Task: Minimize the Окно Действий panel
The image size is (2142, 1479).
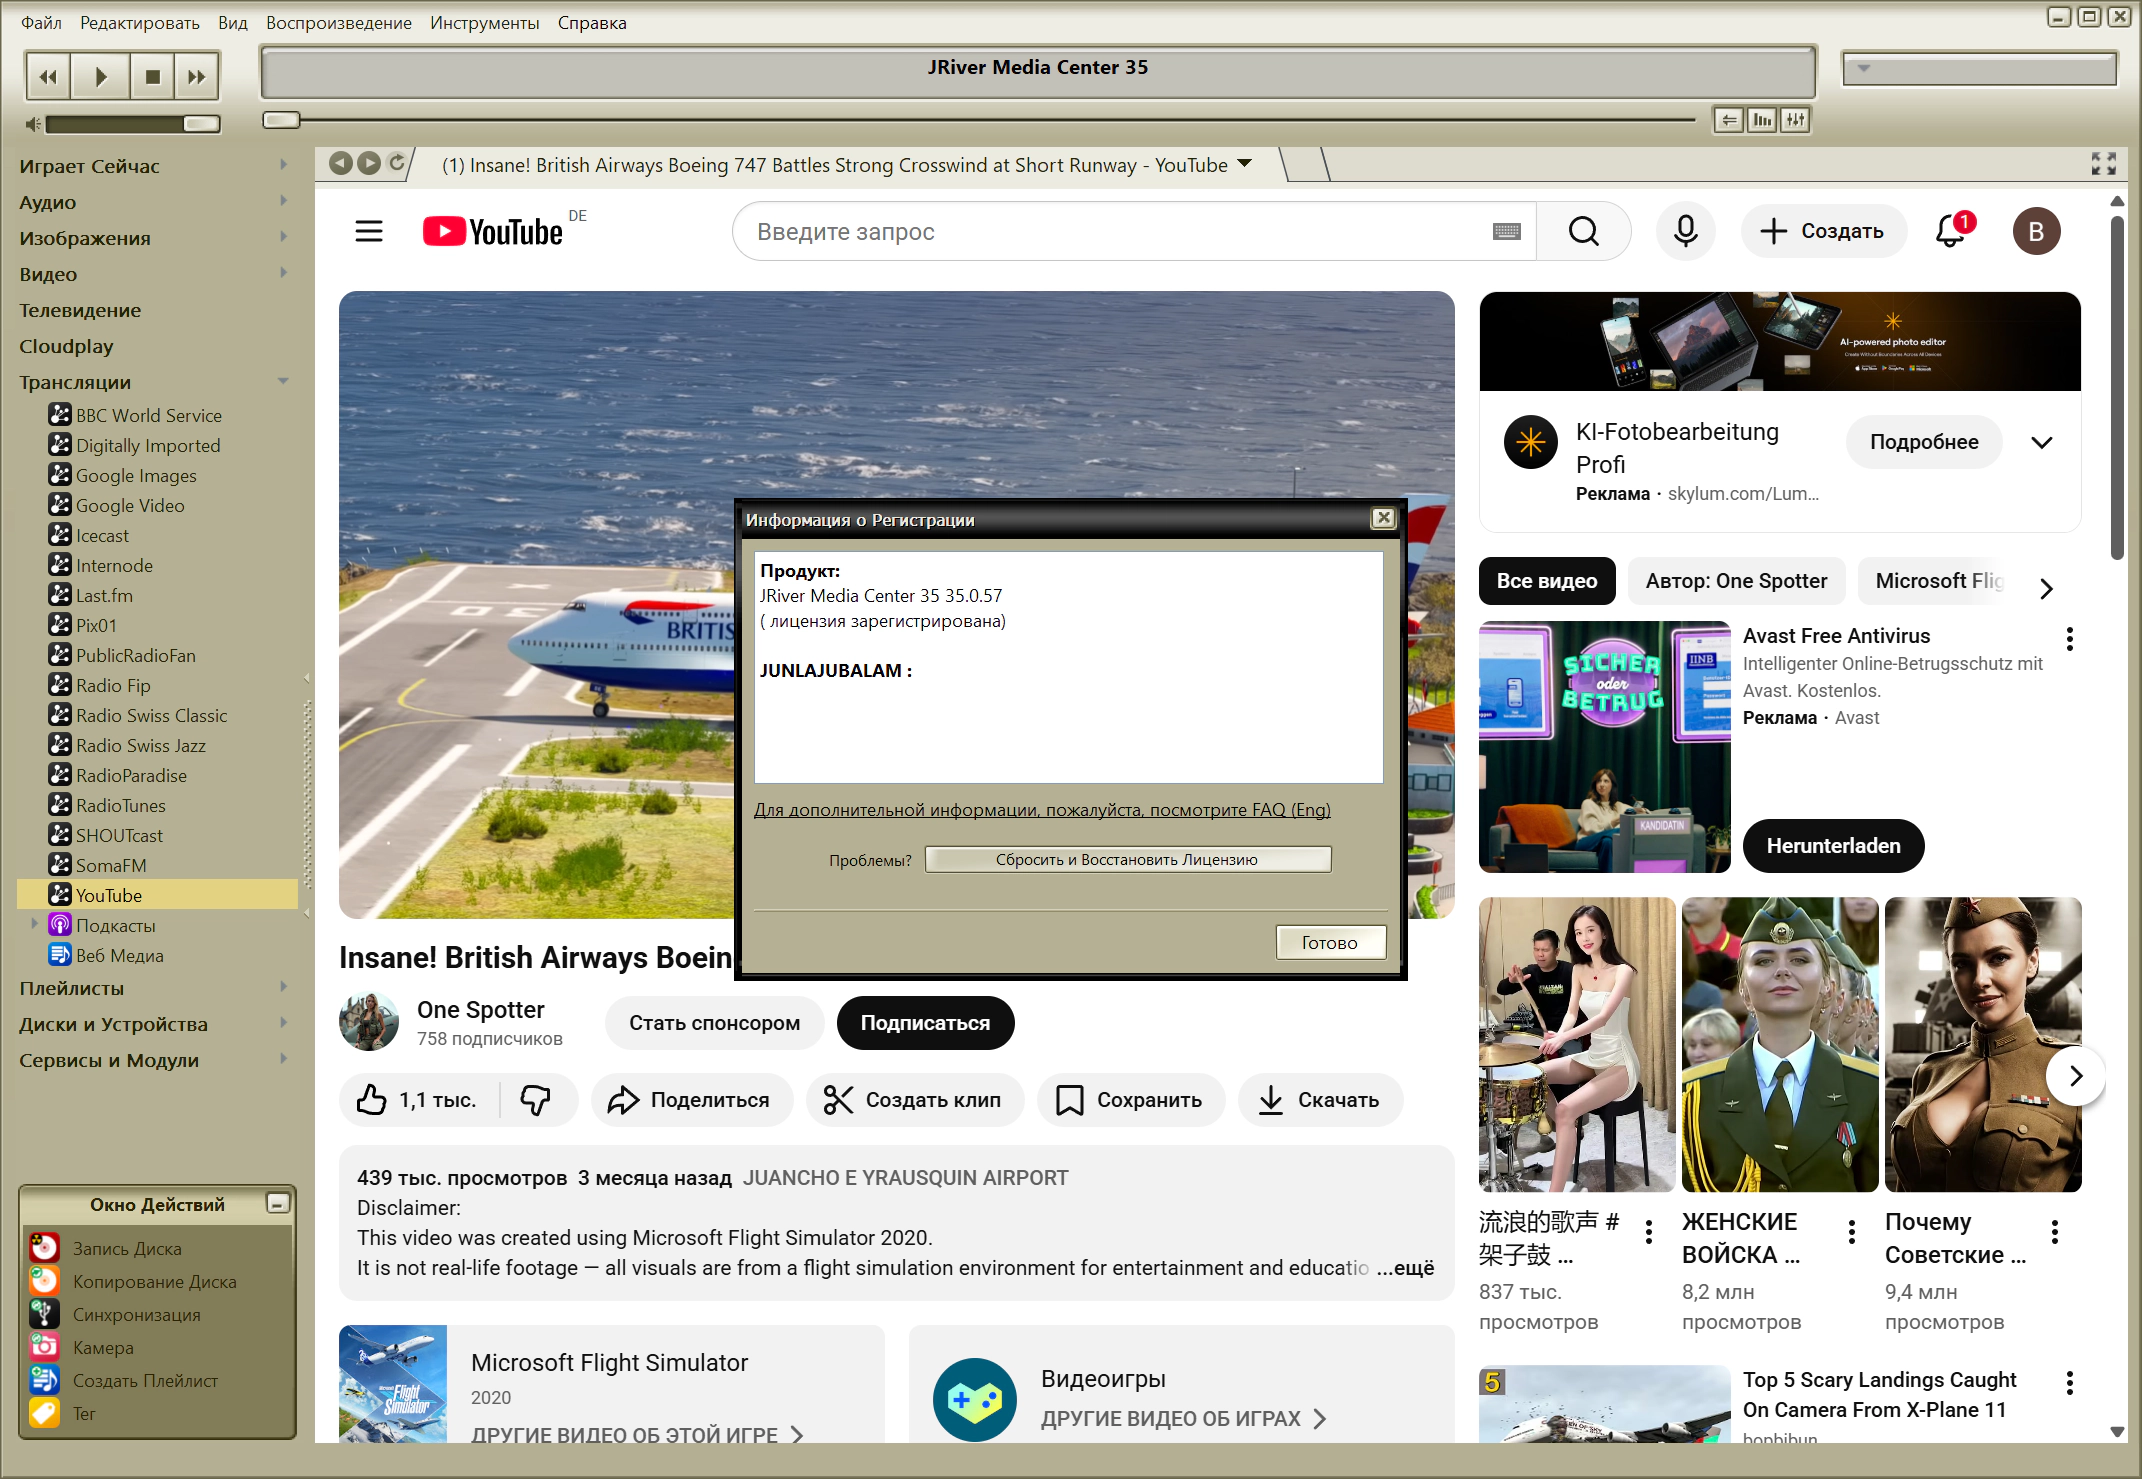Action: pos(277,1203)
